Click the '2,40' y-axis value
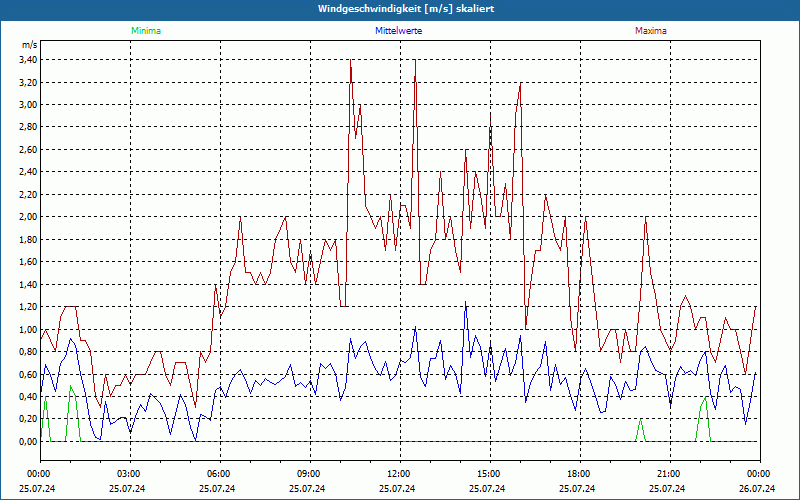The height and width of the screenshot is (500, 800). [29, 172]
